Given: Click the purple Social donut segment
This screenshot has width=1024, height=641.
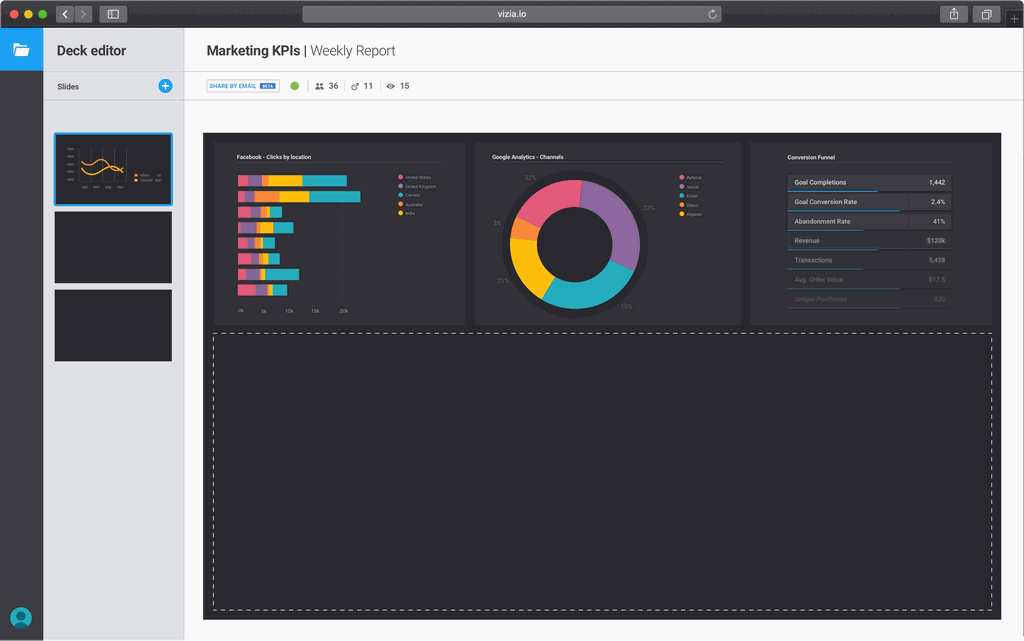Looking at the screenshot, I should coord(616,222).
